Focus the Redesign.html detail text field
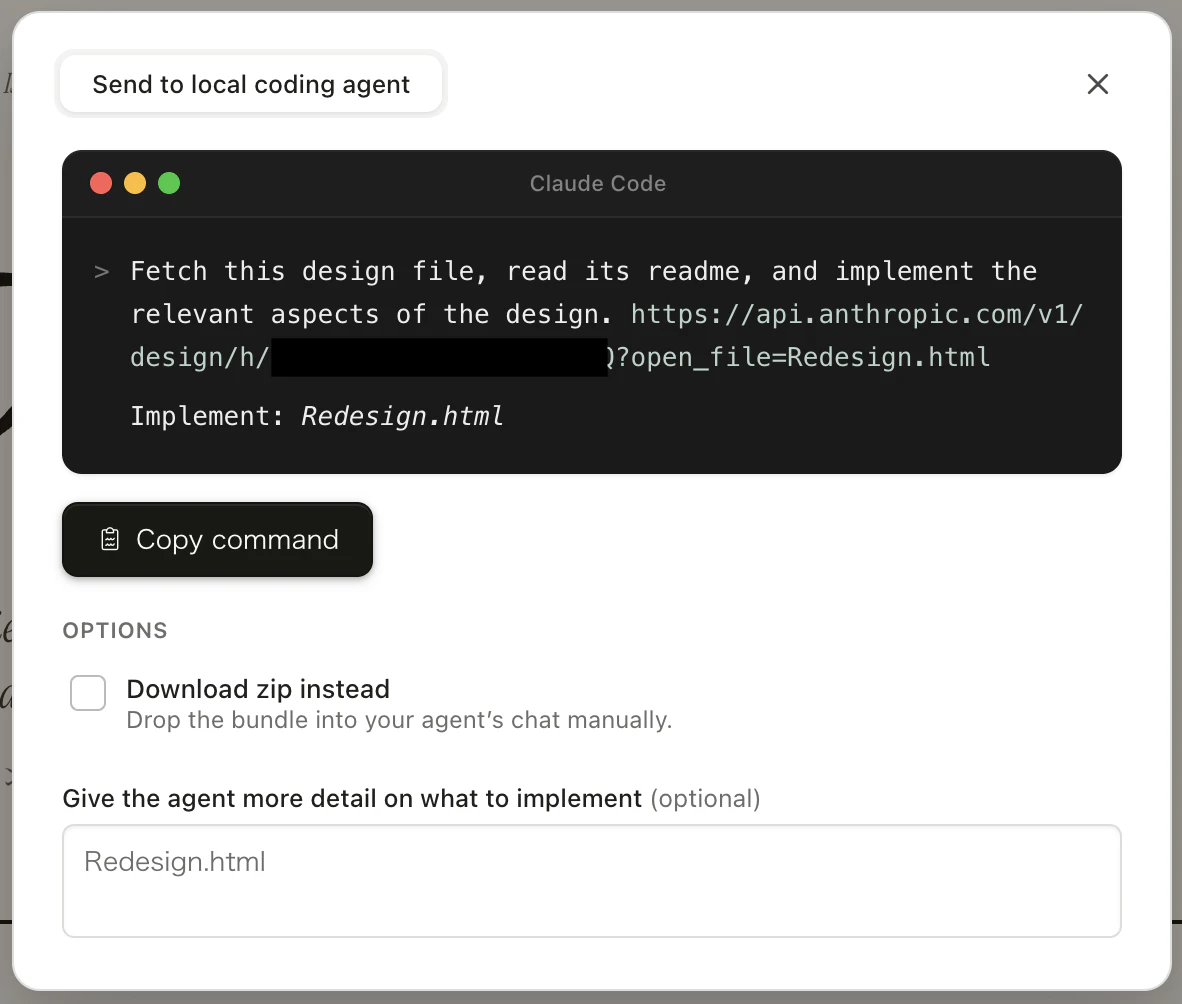The image size is (1182, 1004). click(x=591, y=880)
